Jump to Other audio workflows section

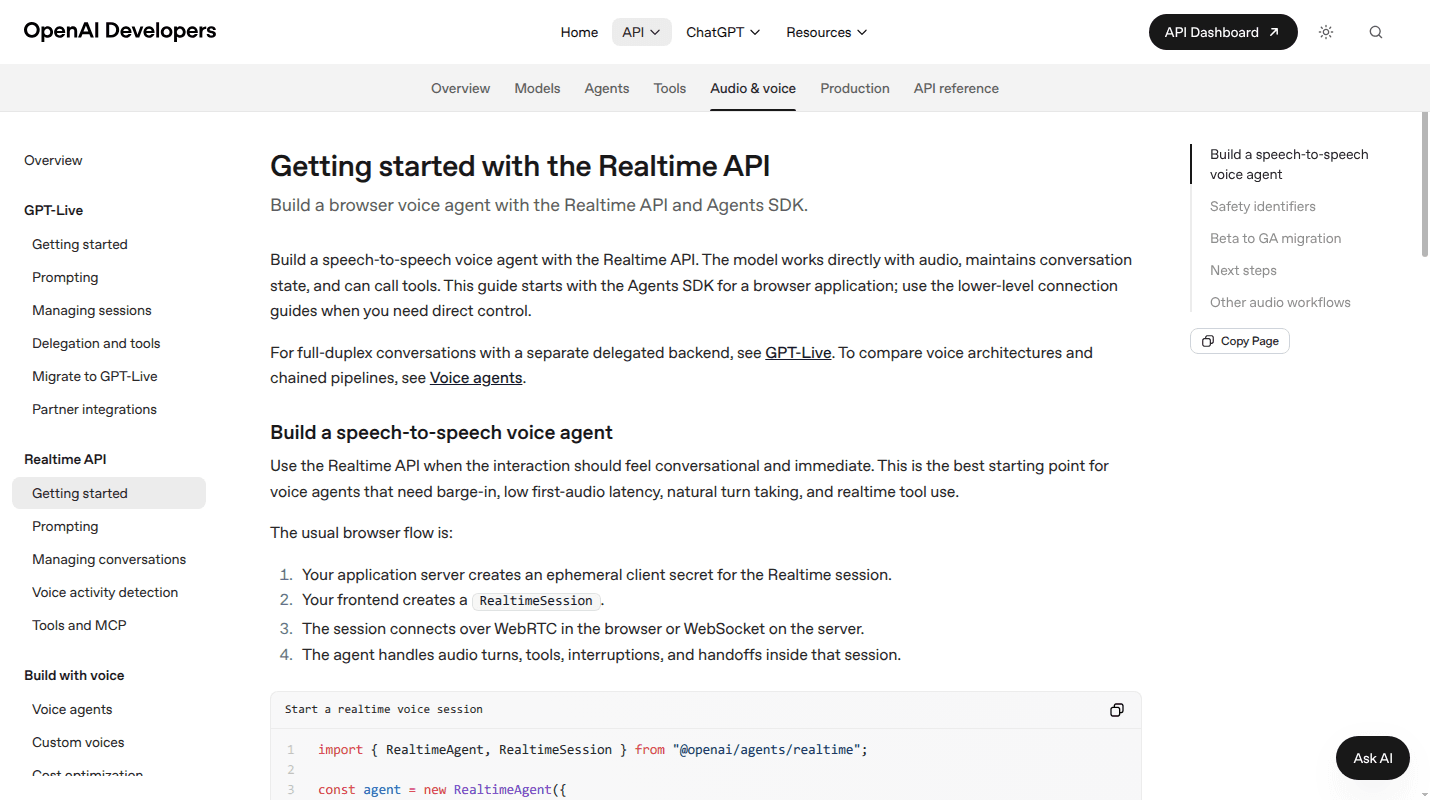click(x=1280, y=302)
